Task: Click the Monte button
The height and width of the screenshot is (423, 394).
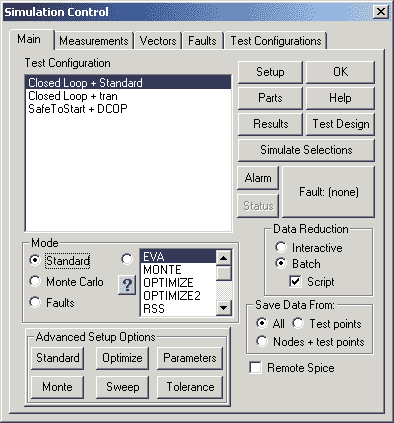Action: coord(58,387)
